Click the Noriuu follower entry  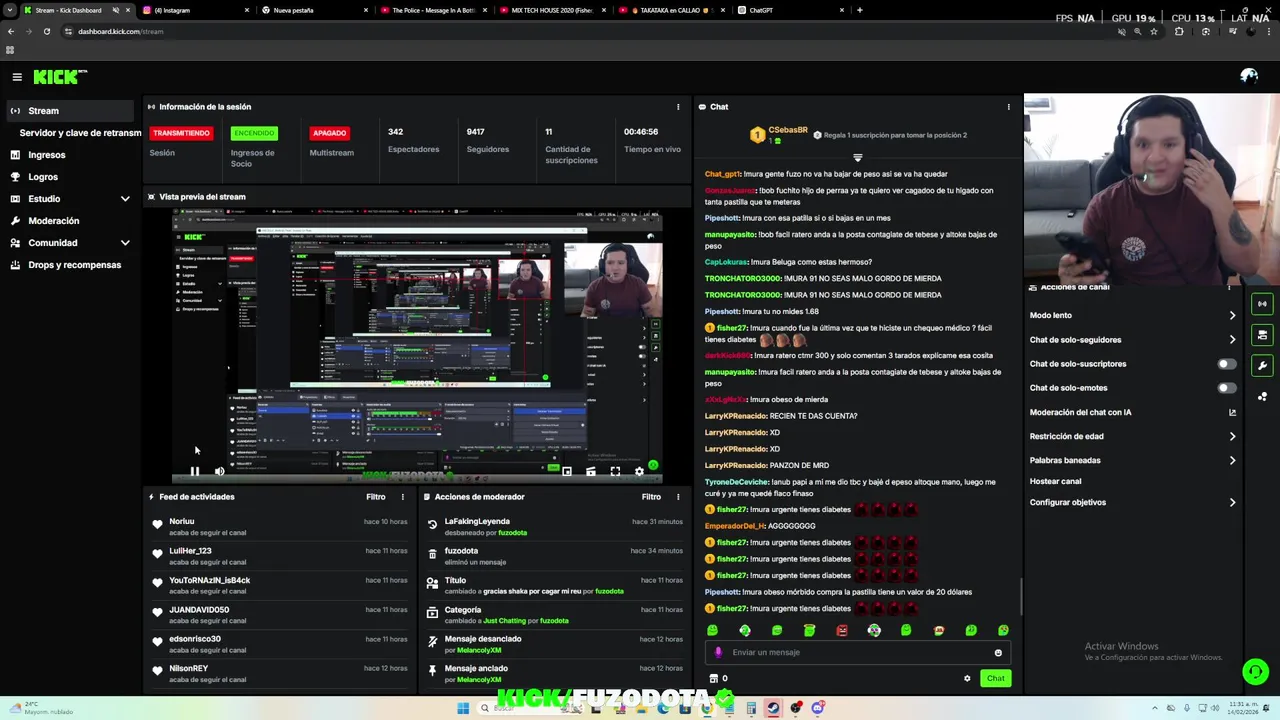[x=279, y=527]
